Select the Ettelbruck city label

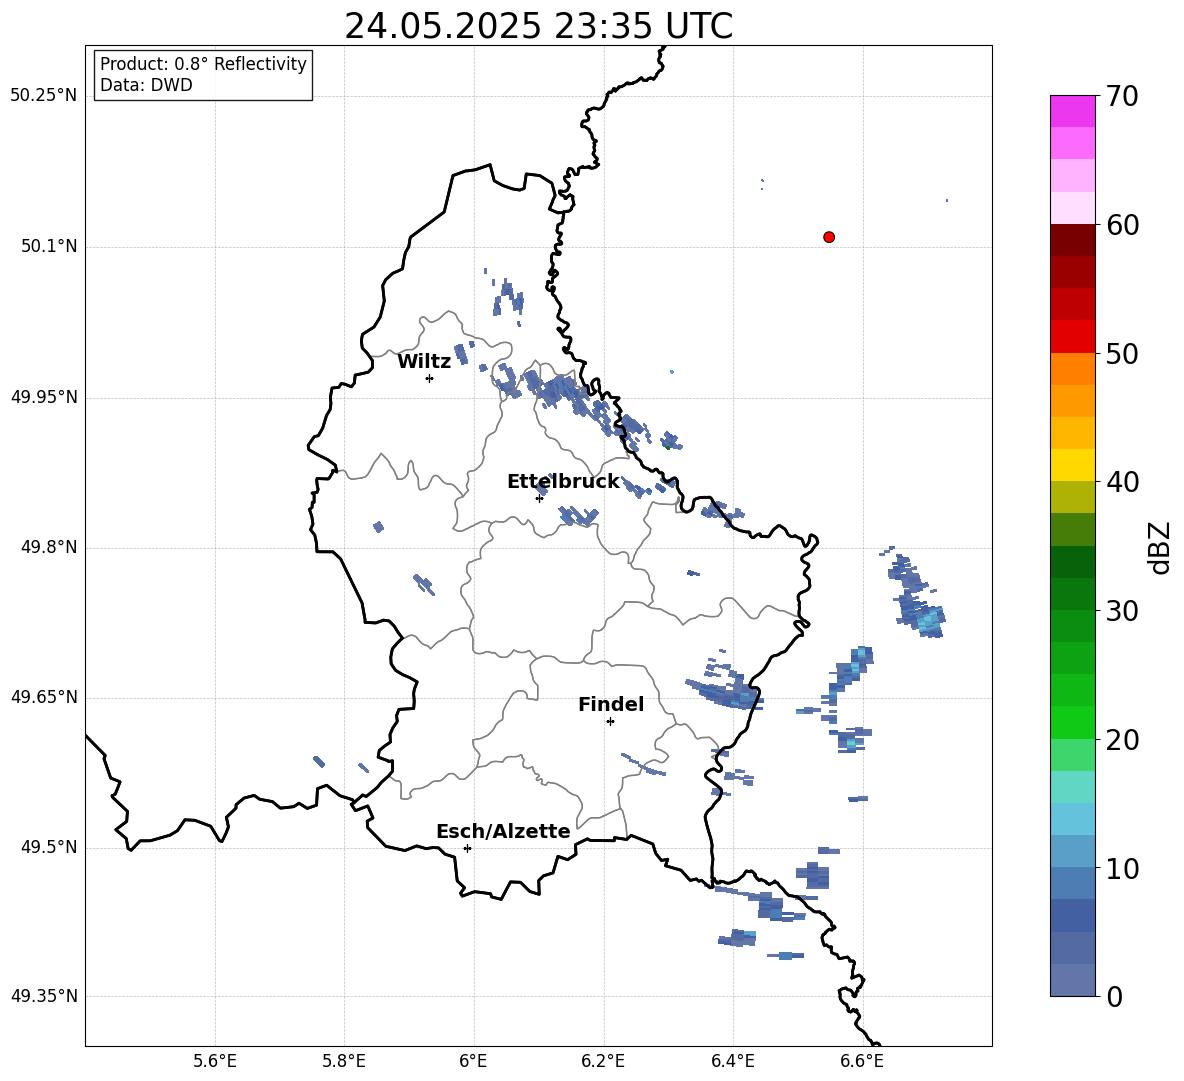click(x=563, y=482)
